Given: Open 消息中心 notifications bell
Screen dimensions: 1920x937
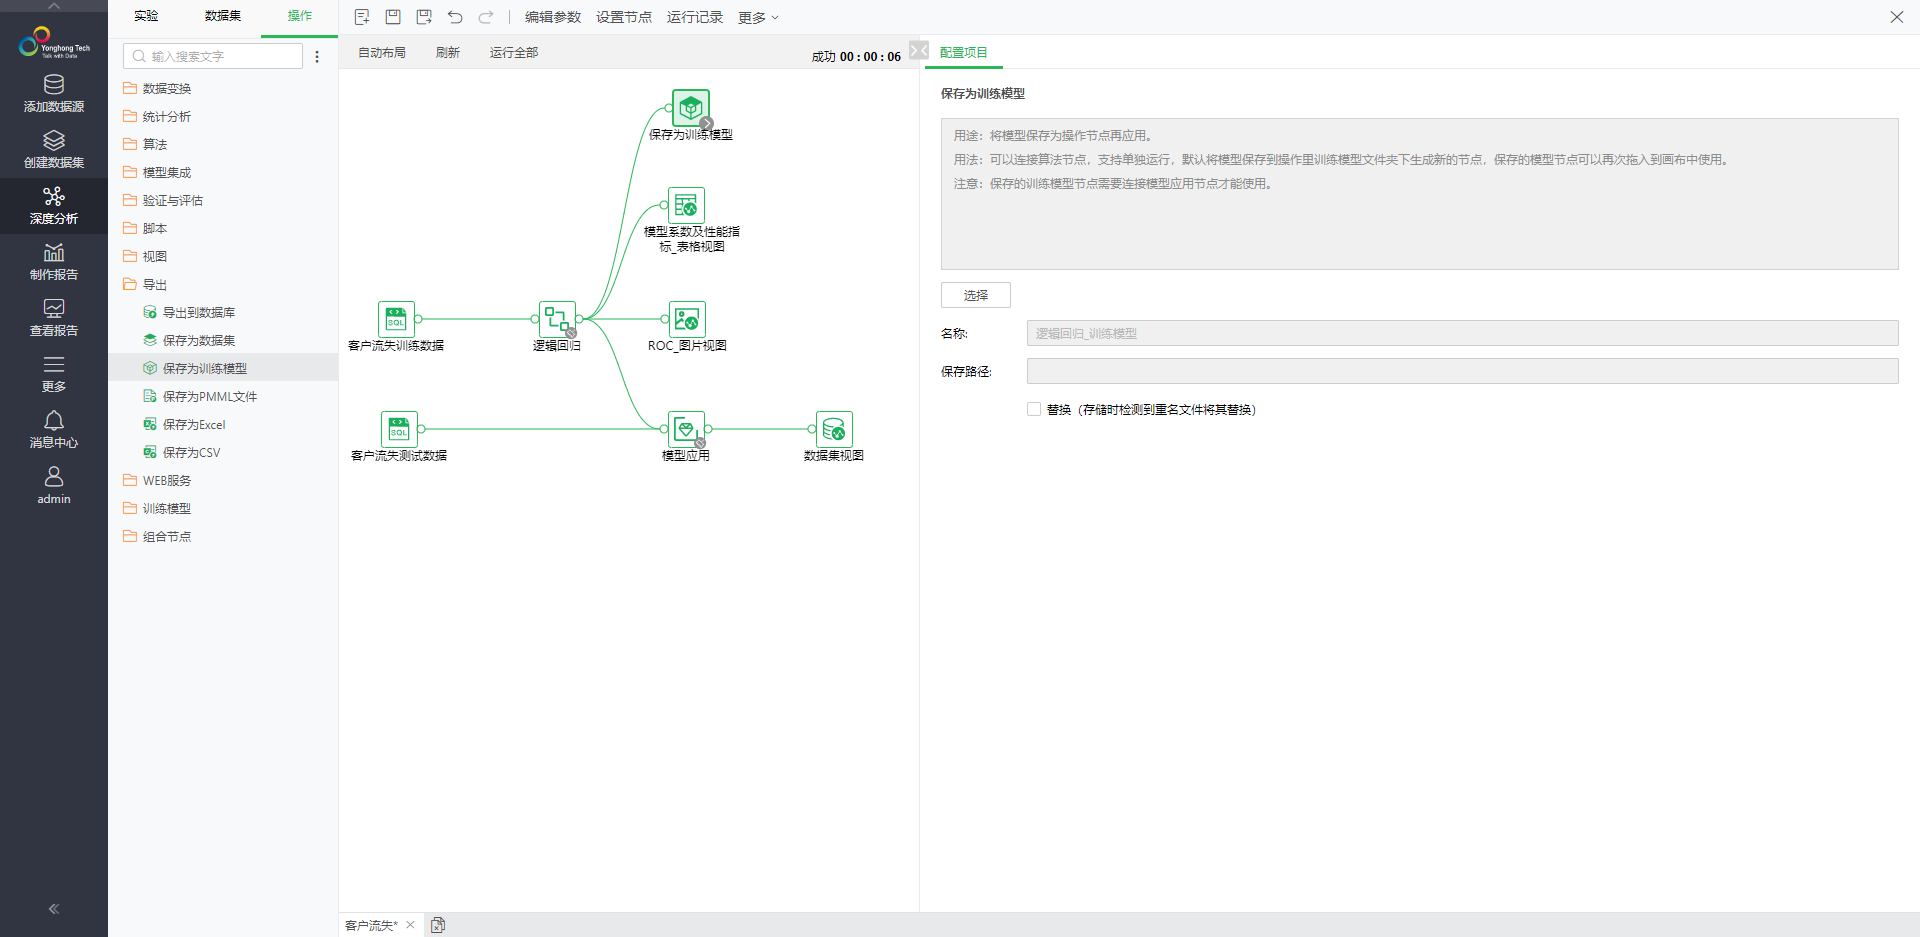Looking at the screenshot, I should coord(54,429).
